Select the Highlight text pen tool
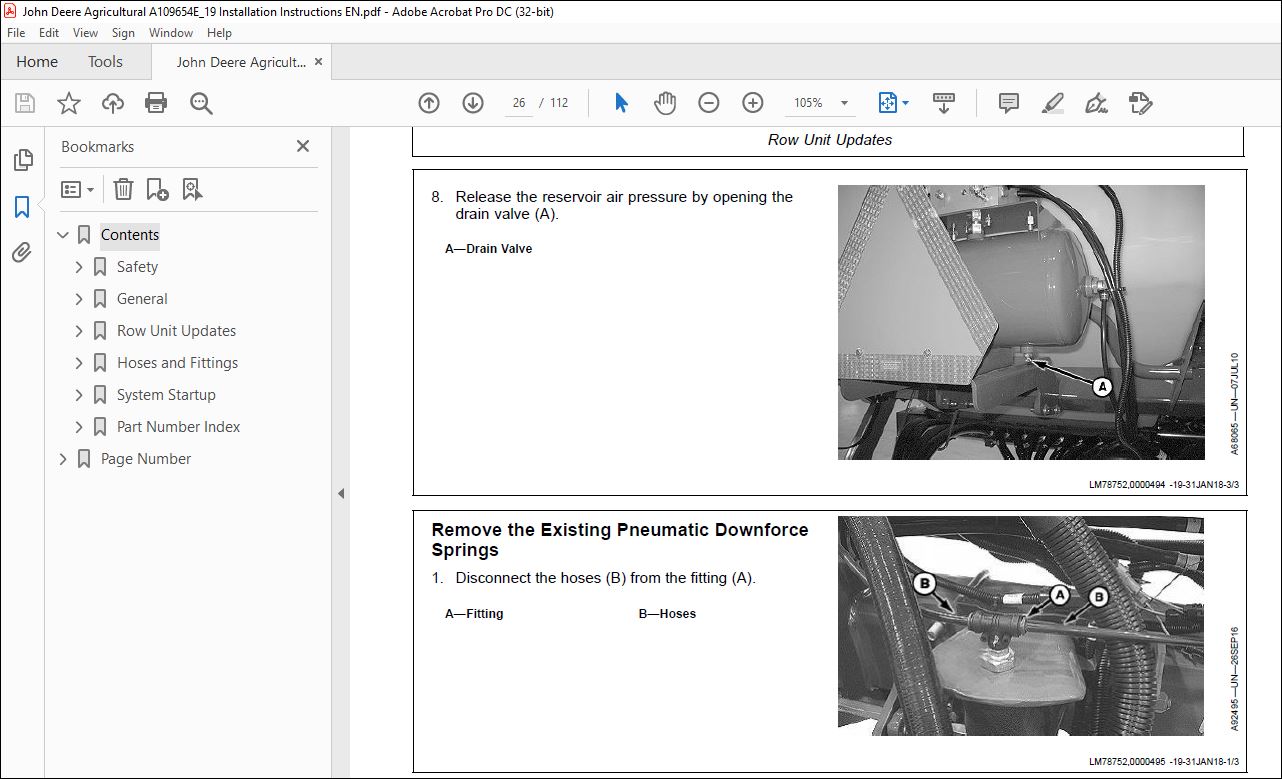Viewport: 1282px width, 779px height. [x=1053, y=103]
